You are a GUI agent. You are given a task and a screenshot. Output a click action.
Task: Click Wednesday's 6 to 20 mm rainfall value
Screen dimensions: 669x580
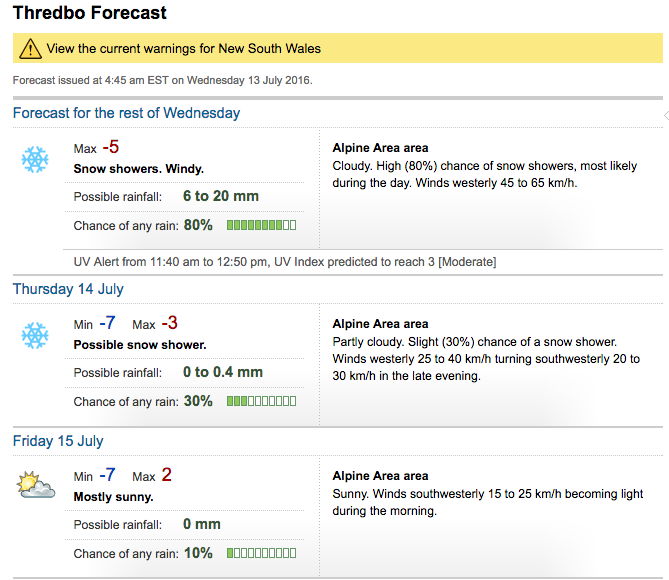(x=221, y=196)
